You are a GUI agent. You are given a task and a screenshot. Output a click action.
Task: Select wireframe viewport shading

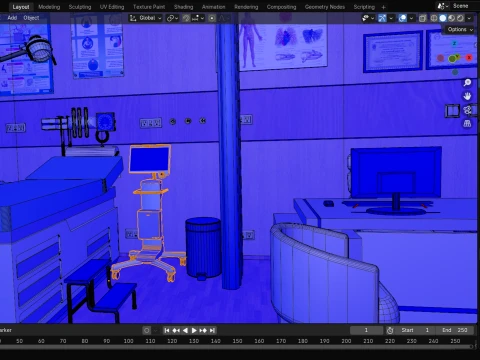[434, 18]
